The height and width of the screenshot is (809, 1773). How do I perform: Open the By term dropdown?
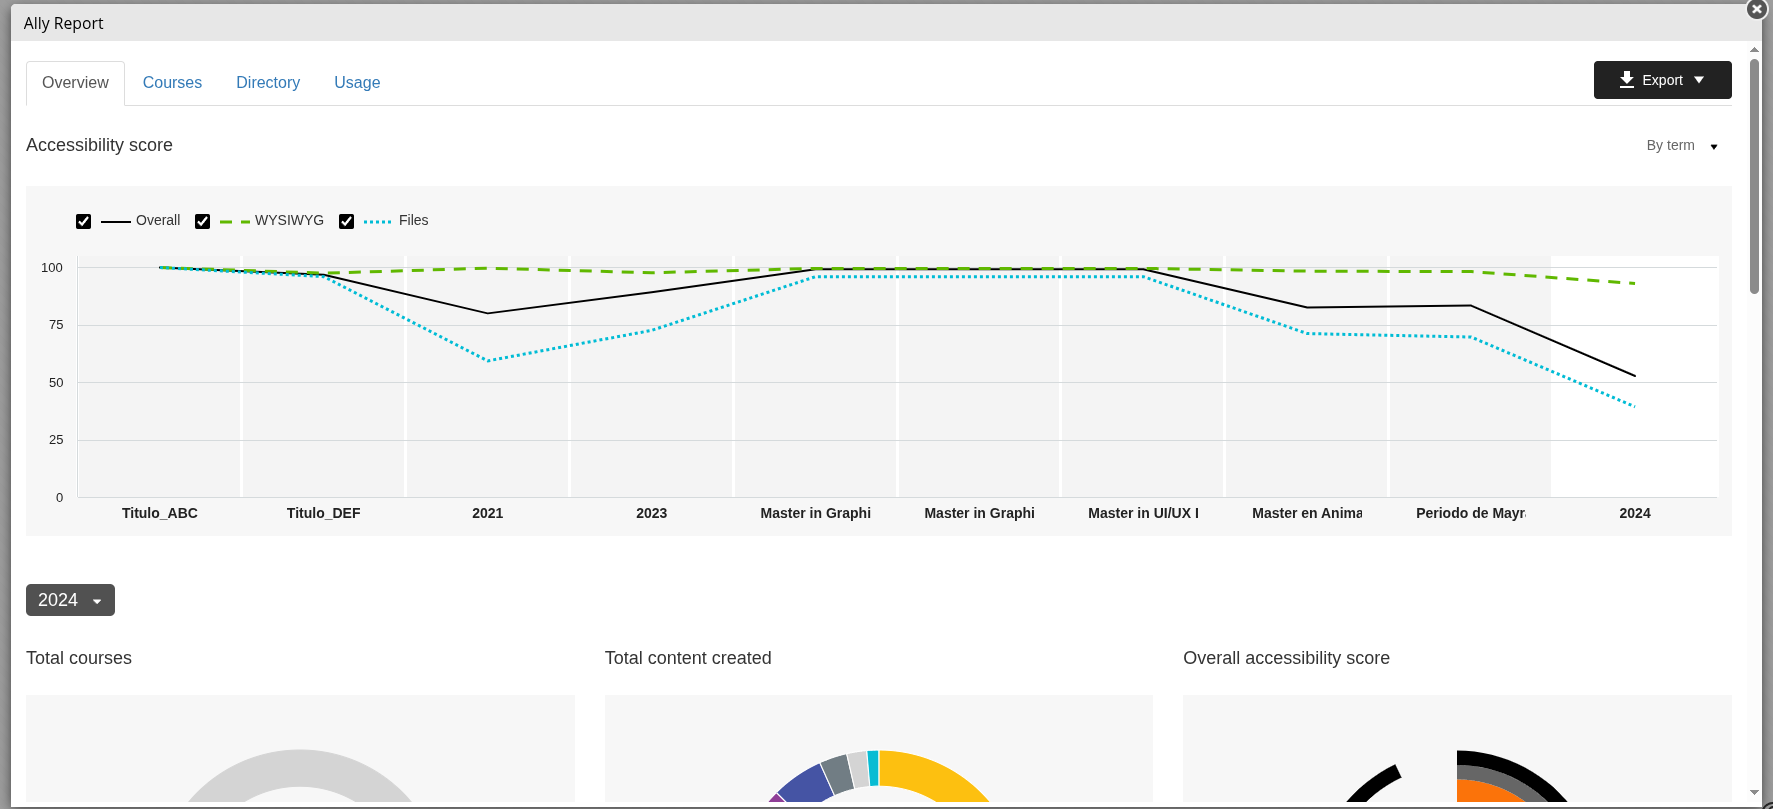(x=1682, y=146)
